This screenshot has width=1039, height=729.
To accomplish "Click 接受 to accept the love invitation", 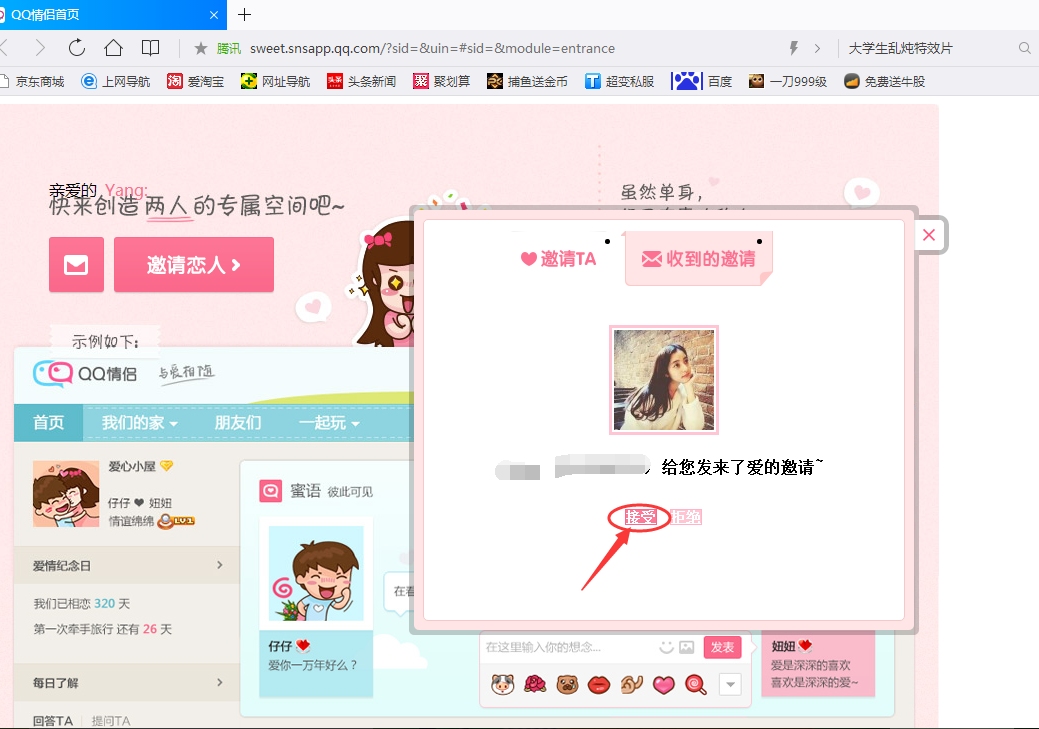I will coord(639,517).
